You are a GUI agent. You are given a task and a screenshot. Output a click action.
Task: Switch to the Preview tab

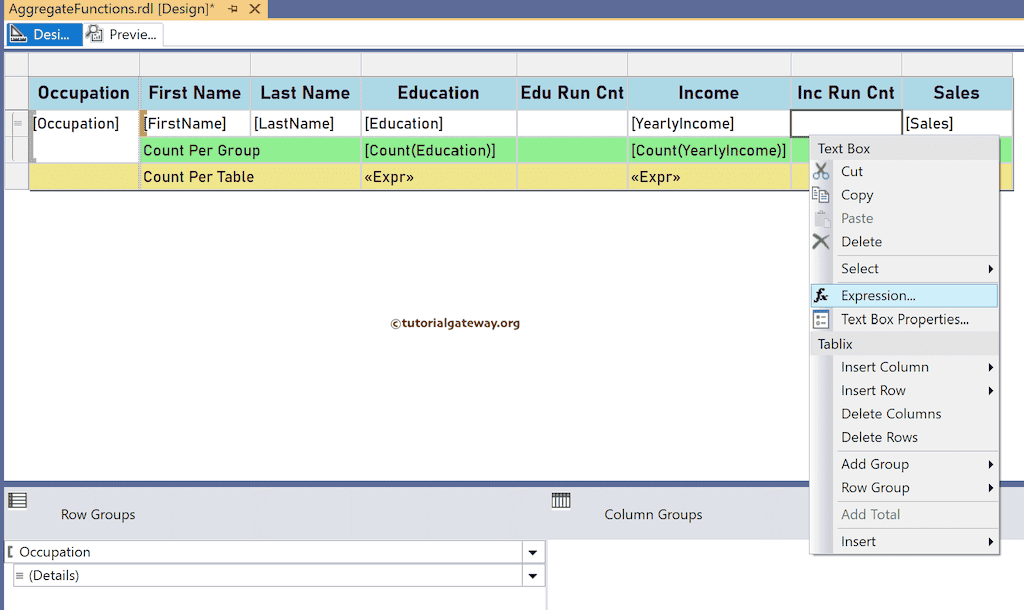coord(123,35)
